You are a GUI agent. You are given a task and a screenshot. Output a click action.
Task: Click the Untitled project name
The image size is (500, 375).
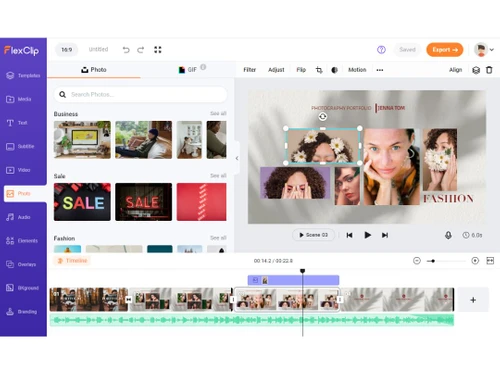pos(98,49)
